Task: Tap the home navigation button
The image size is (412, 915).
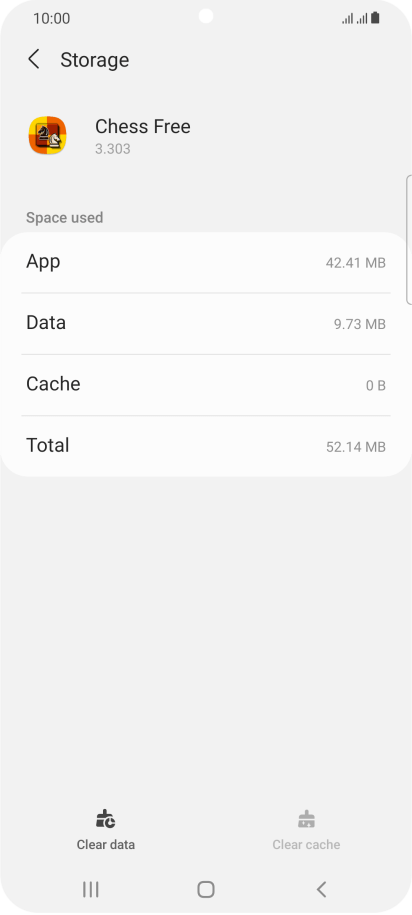Action: (x=206, y=889)
